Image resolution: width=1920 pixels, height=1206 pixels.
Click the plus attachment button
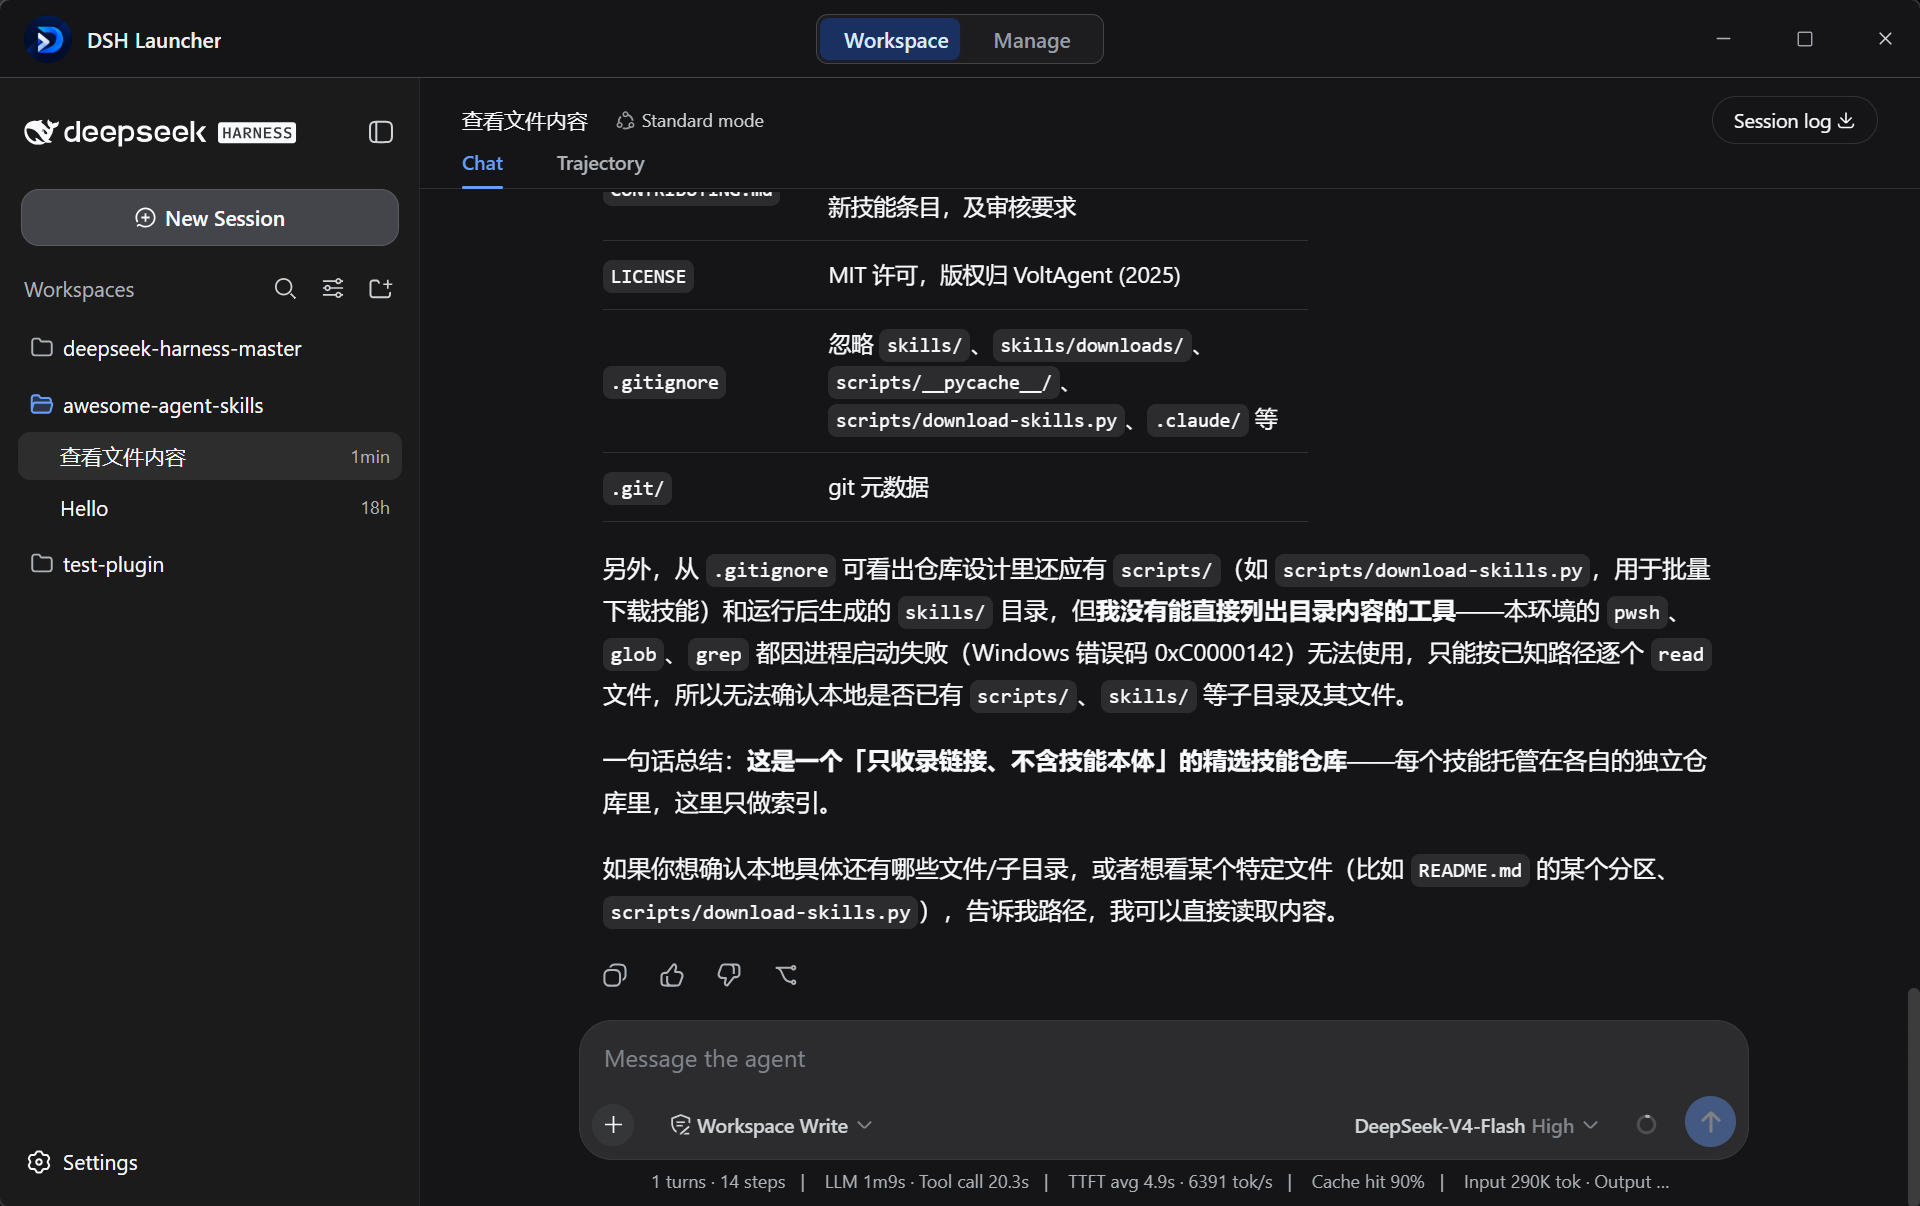click(614, 1125)
